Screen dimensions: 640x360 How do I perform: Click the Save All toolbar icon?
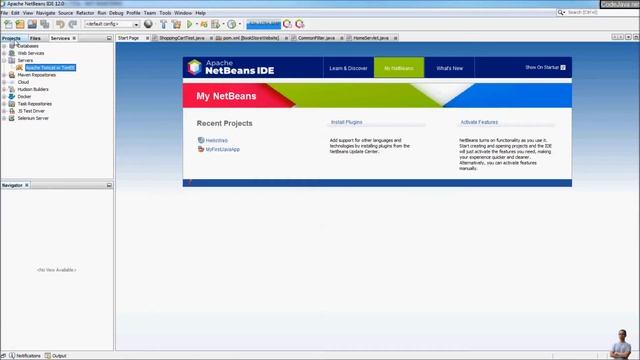click(x=45, y=24)
